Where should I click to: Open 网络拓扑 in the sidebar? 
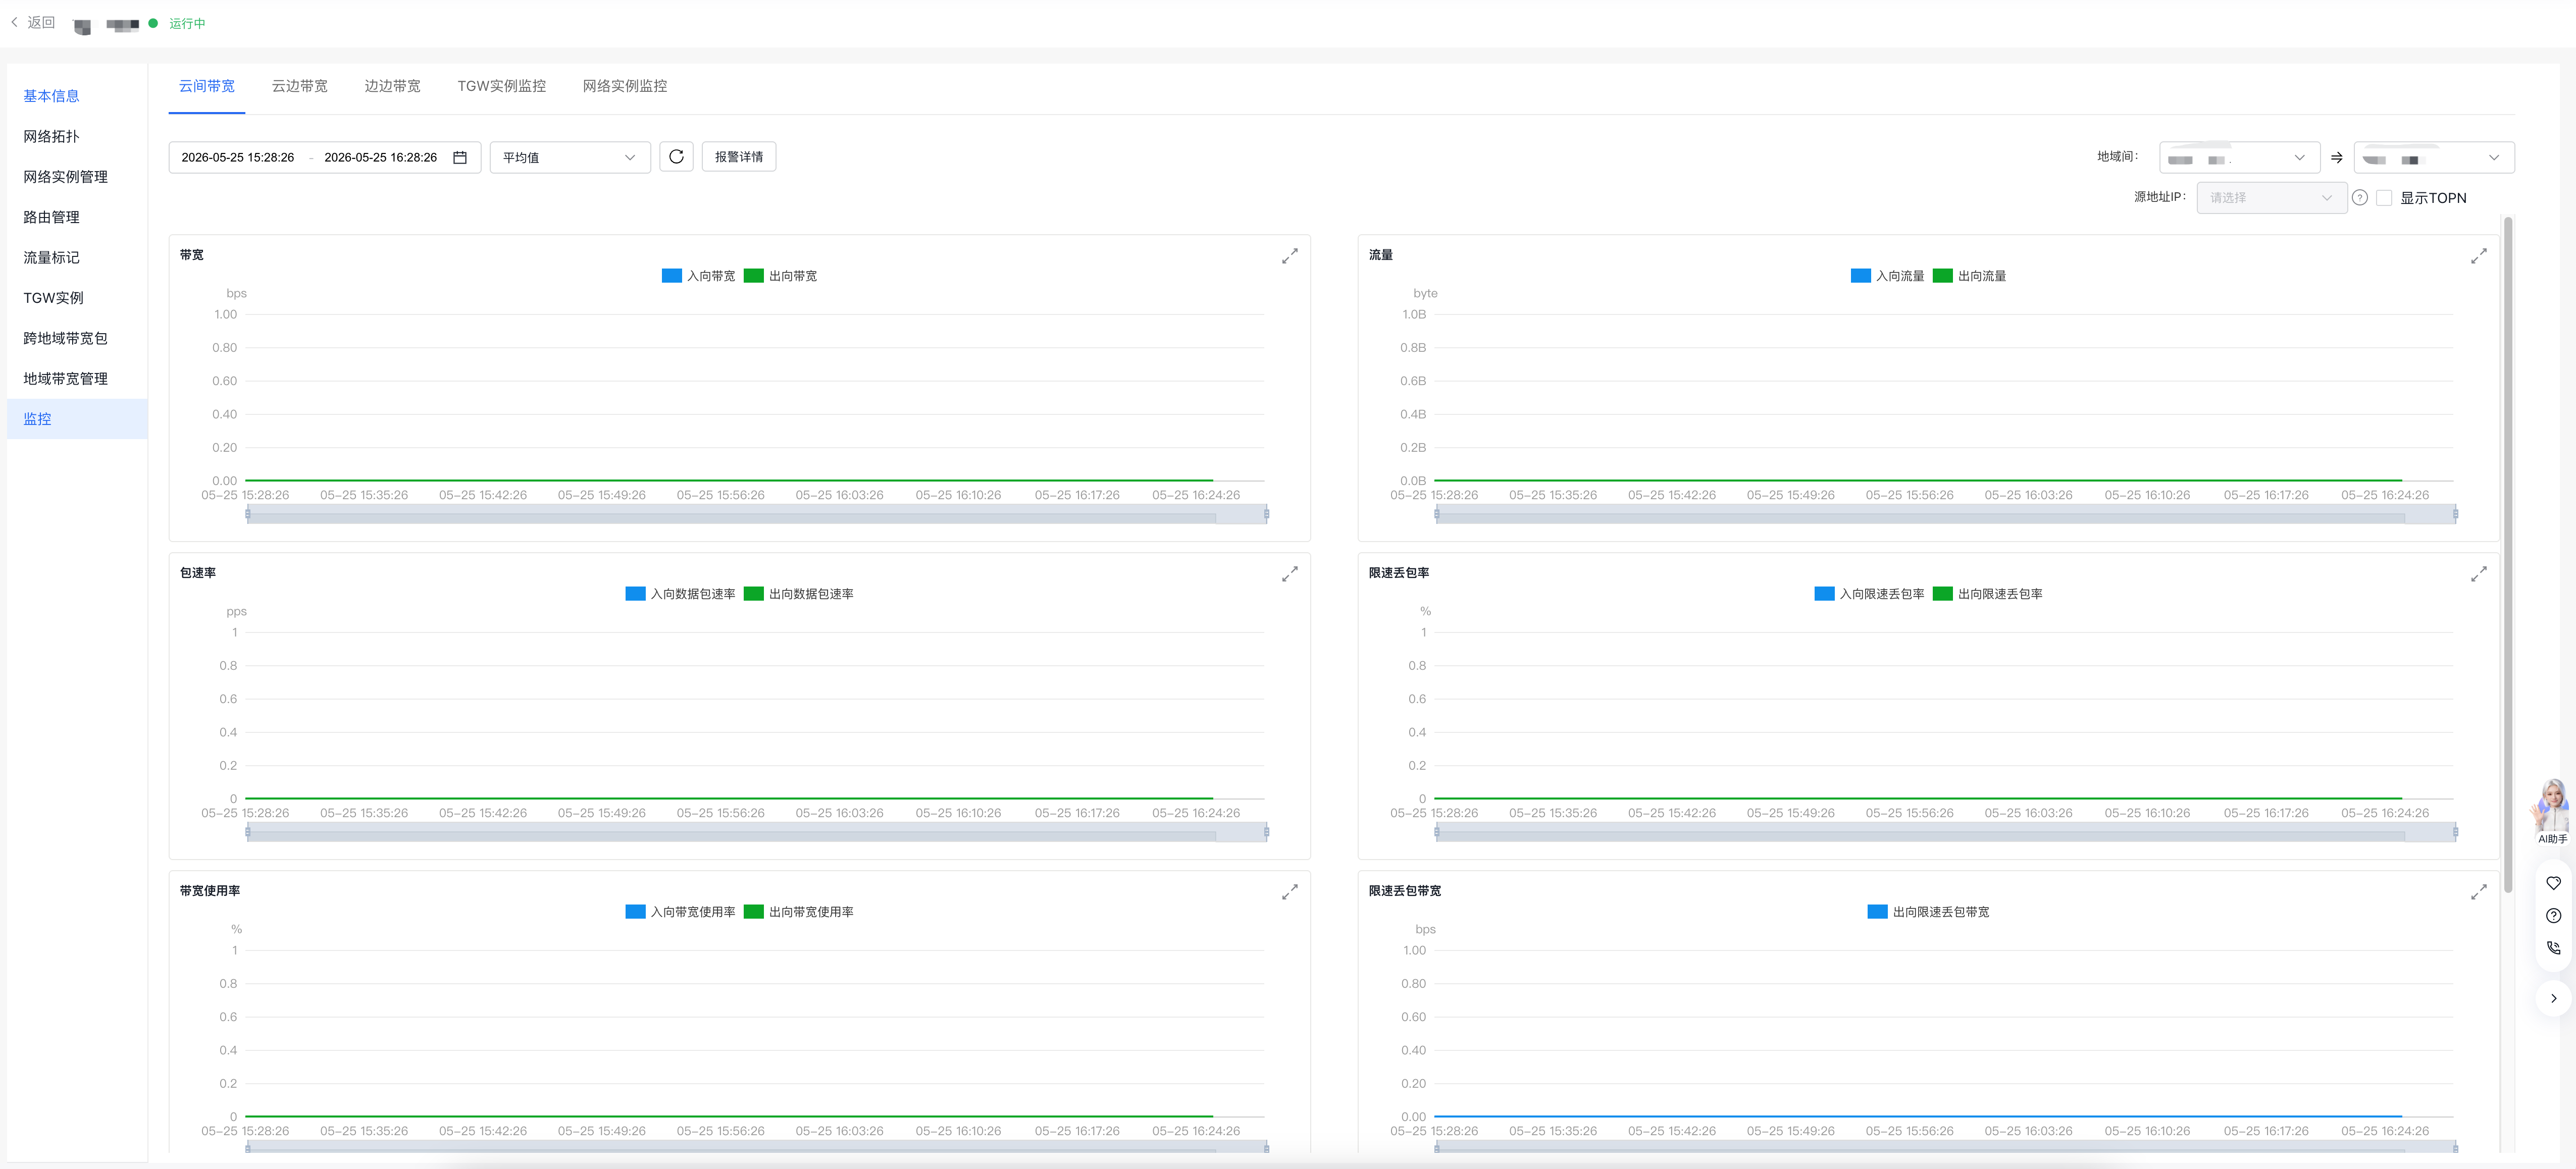click(x=77, y=137)
